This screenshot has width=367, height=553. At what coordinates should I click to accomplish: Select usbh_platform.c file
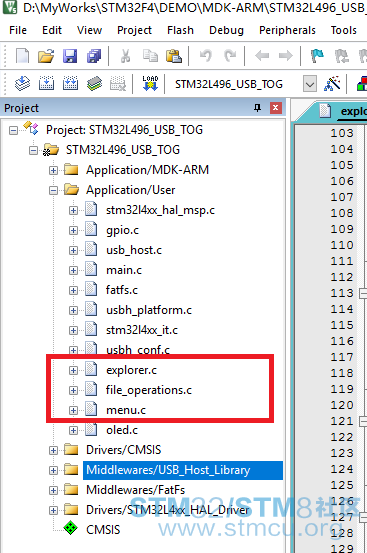[x=149, y=310]
